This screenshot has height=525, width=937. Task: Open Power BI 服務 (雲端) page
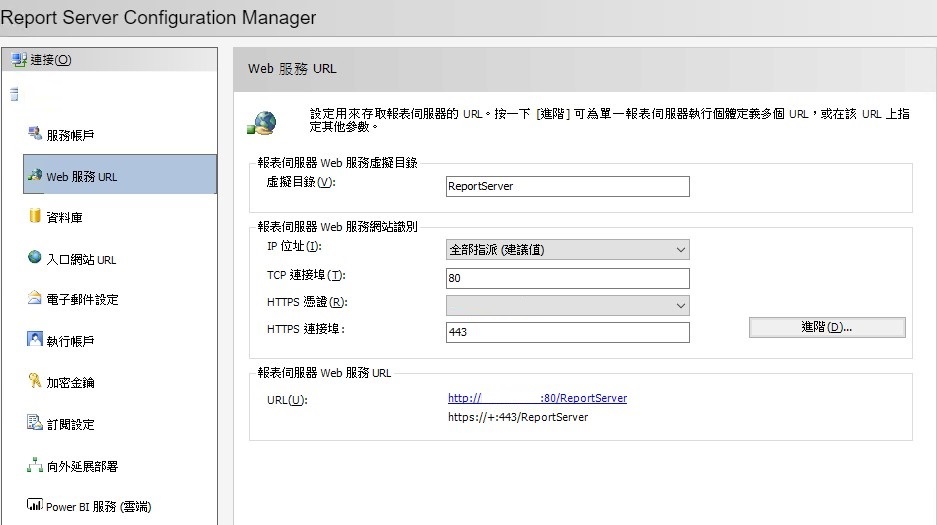[98, 507]
